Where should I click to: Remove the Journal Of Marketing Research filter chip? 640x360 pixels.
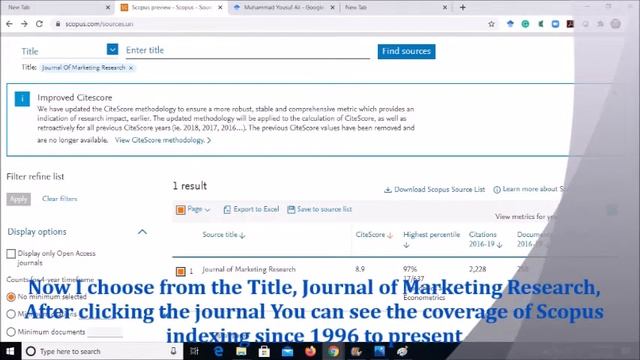coord(131,68)
